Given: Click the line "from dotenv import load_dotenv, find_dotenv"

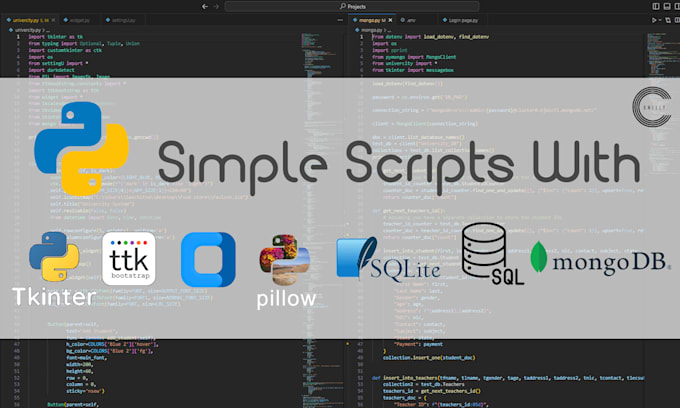Looking at the screenshot, I should click(431, 37).
